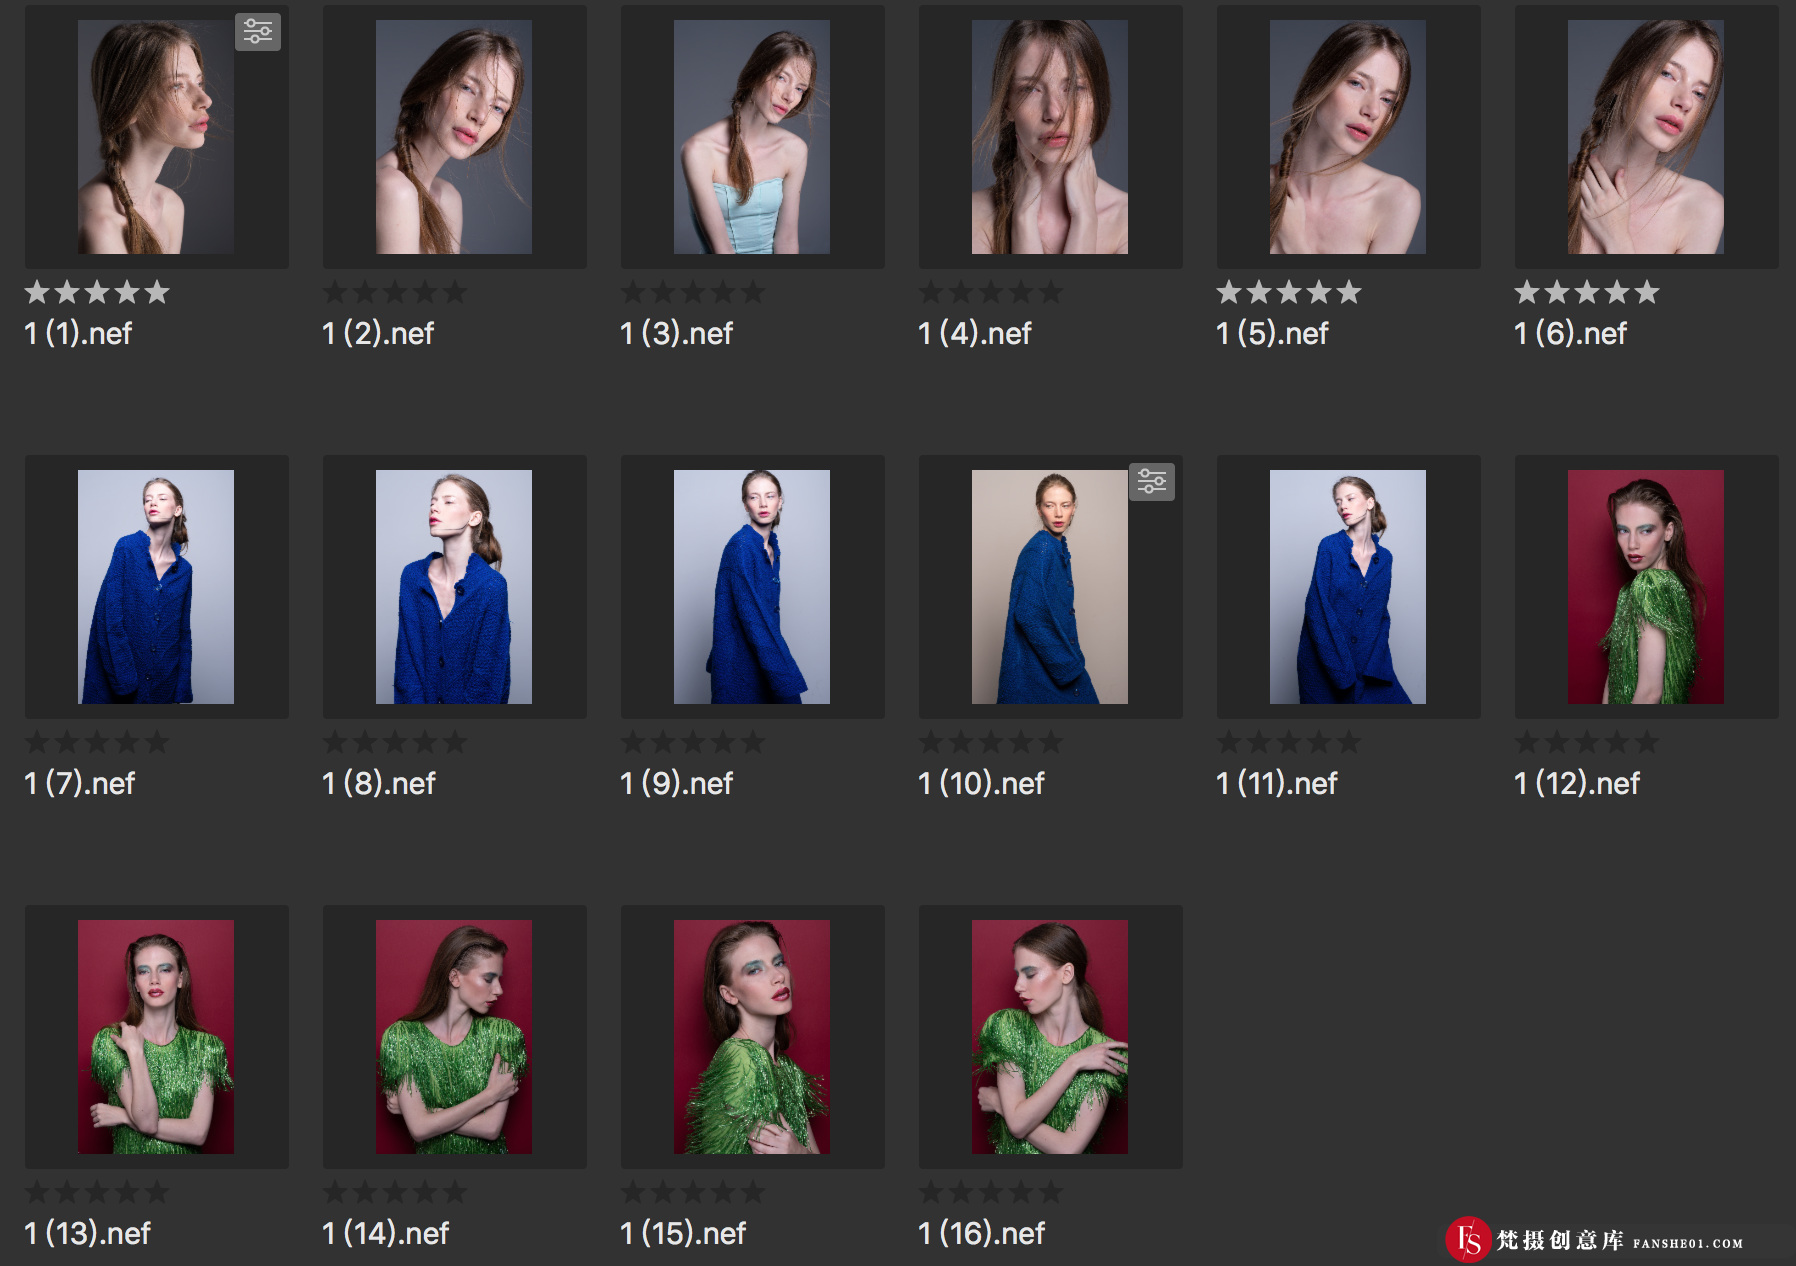Image resolution: width=1796 pixels, height=1266 pixels.
Task: Select thumbnail 1 (15).nef
Action: 752,1037
